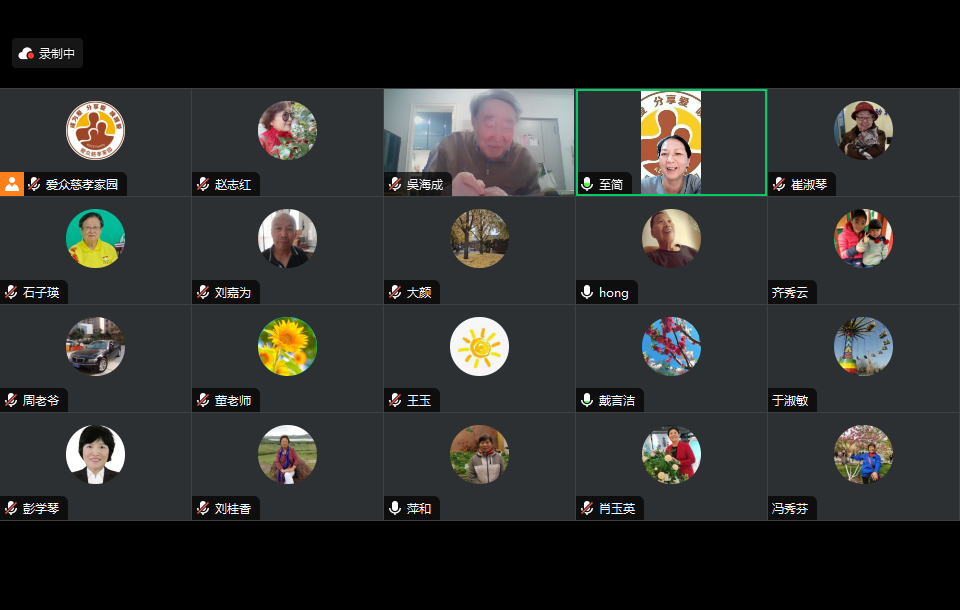
Task: Click the sun drawing avatar of 王玉
Action: click(479, 346)
